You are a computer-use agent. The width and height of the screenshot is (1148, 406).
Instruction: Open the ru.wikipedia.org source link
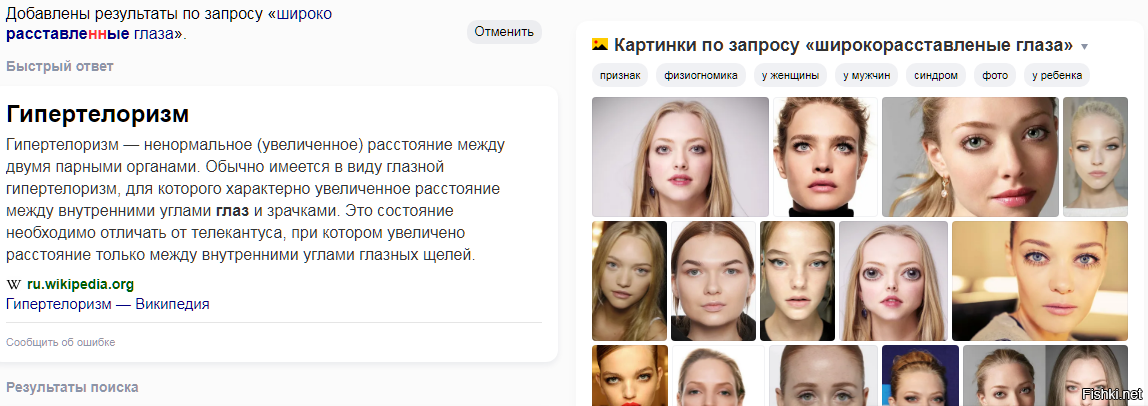81,285
